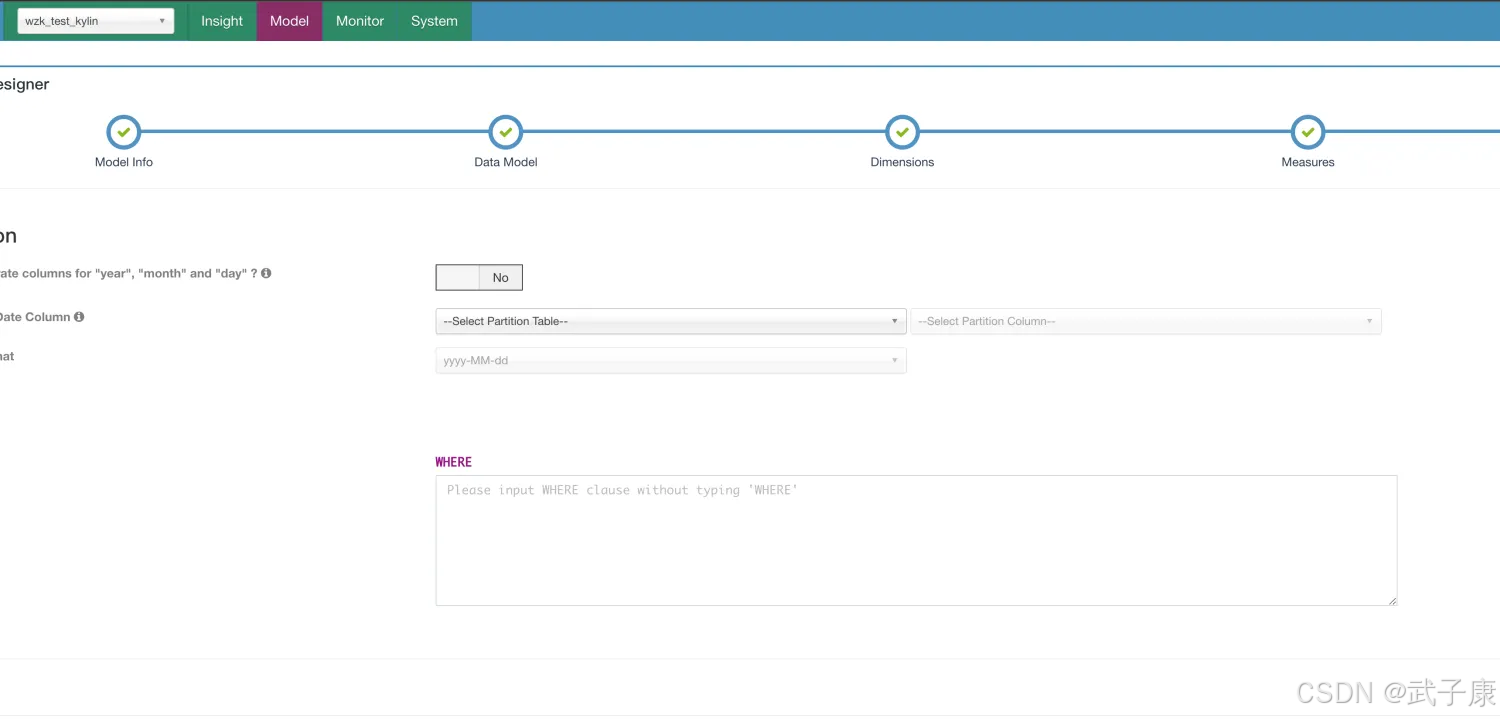1500x719 pixels.
Task: Click the info icon beside year/month/day question
Action: [266, 273]
